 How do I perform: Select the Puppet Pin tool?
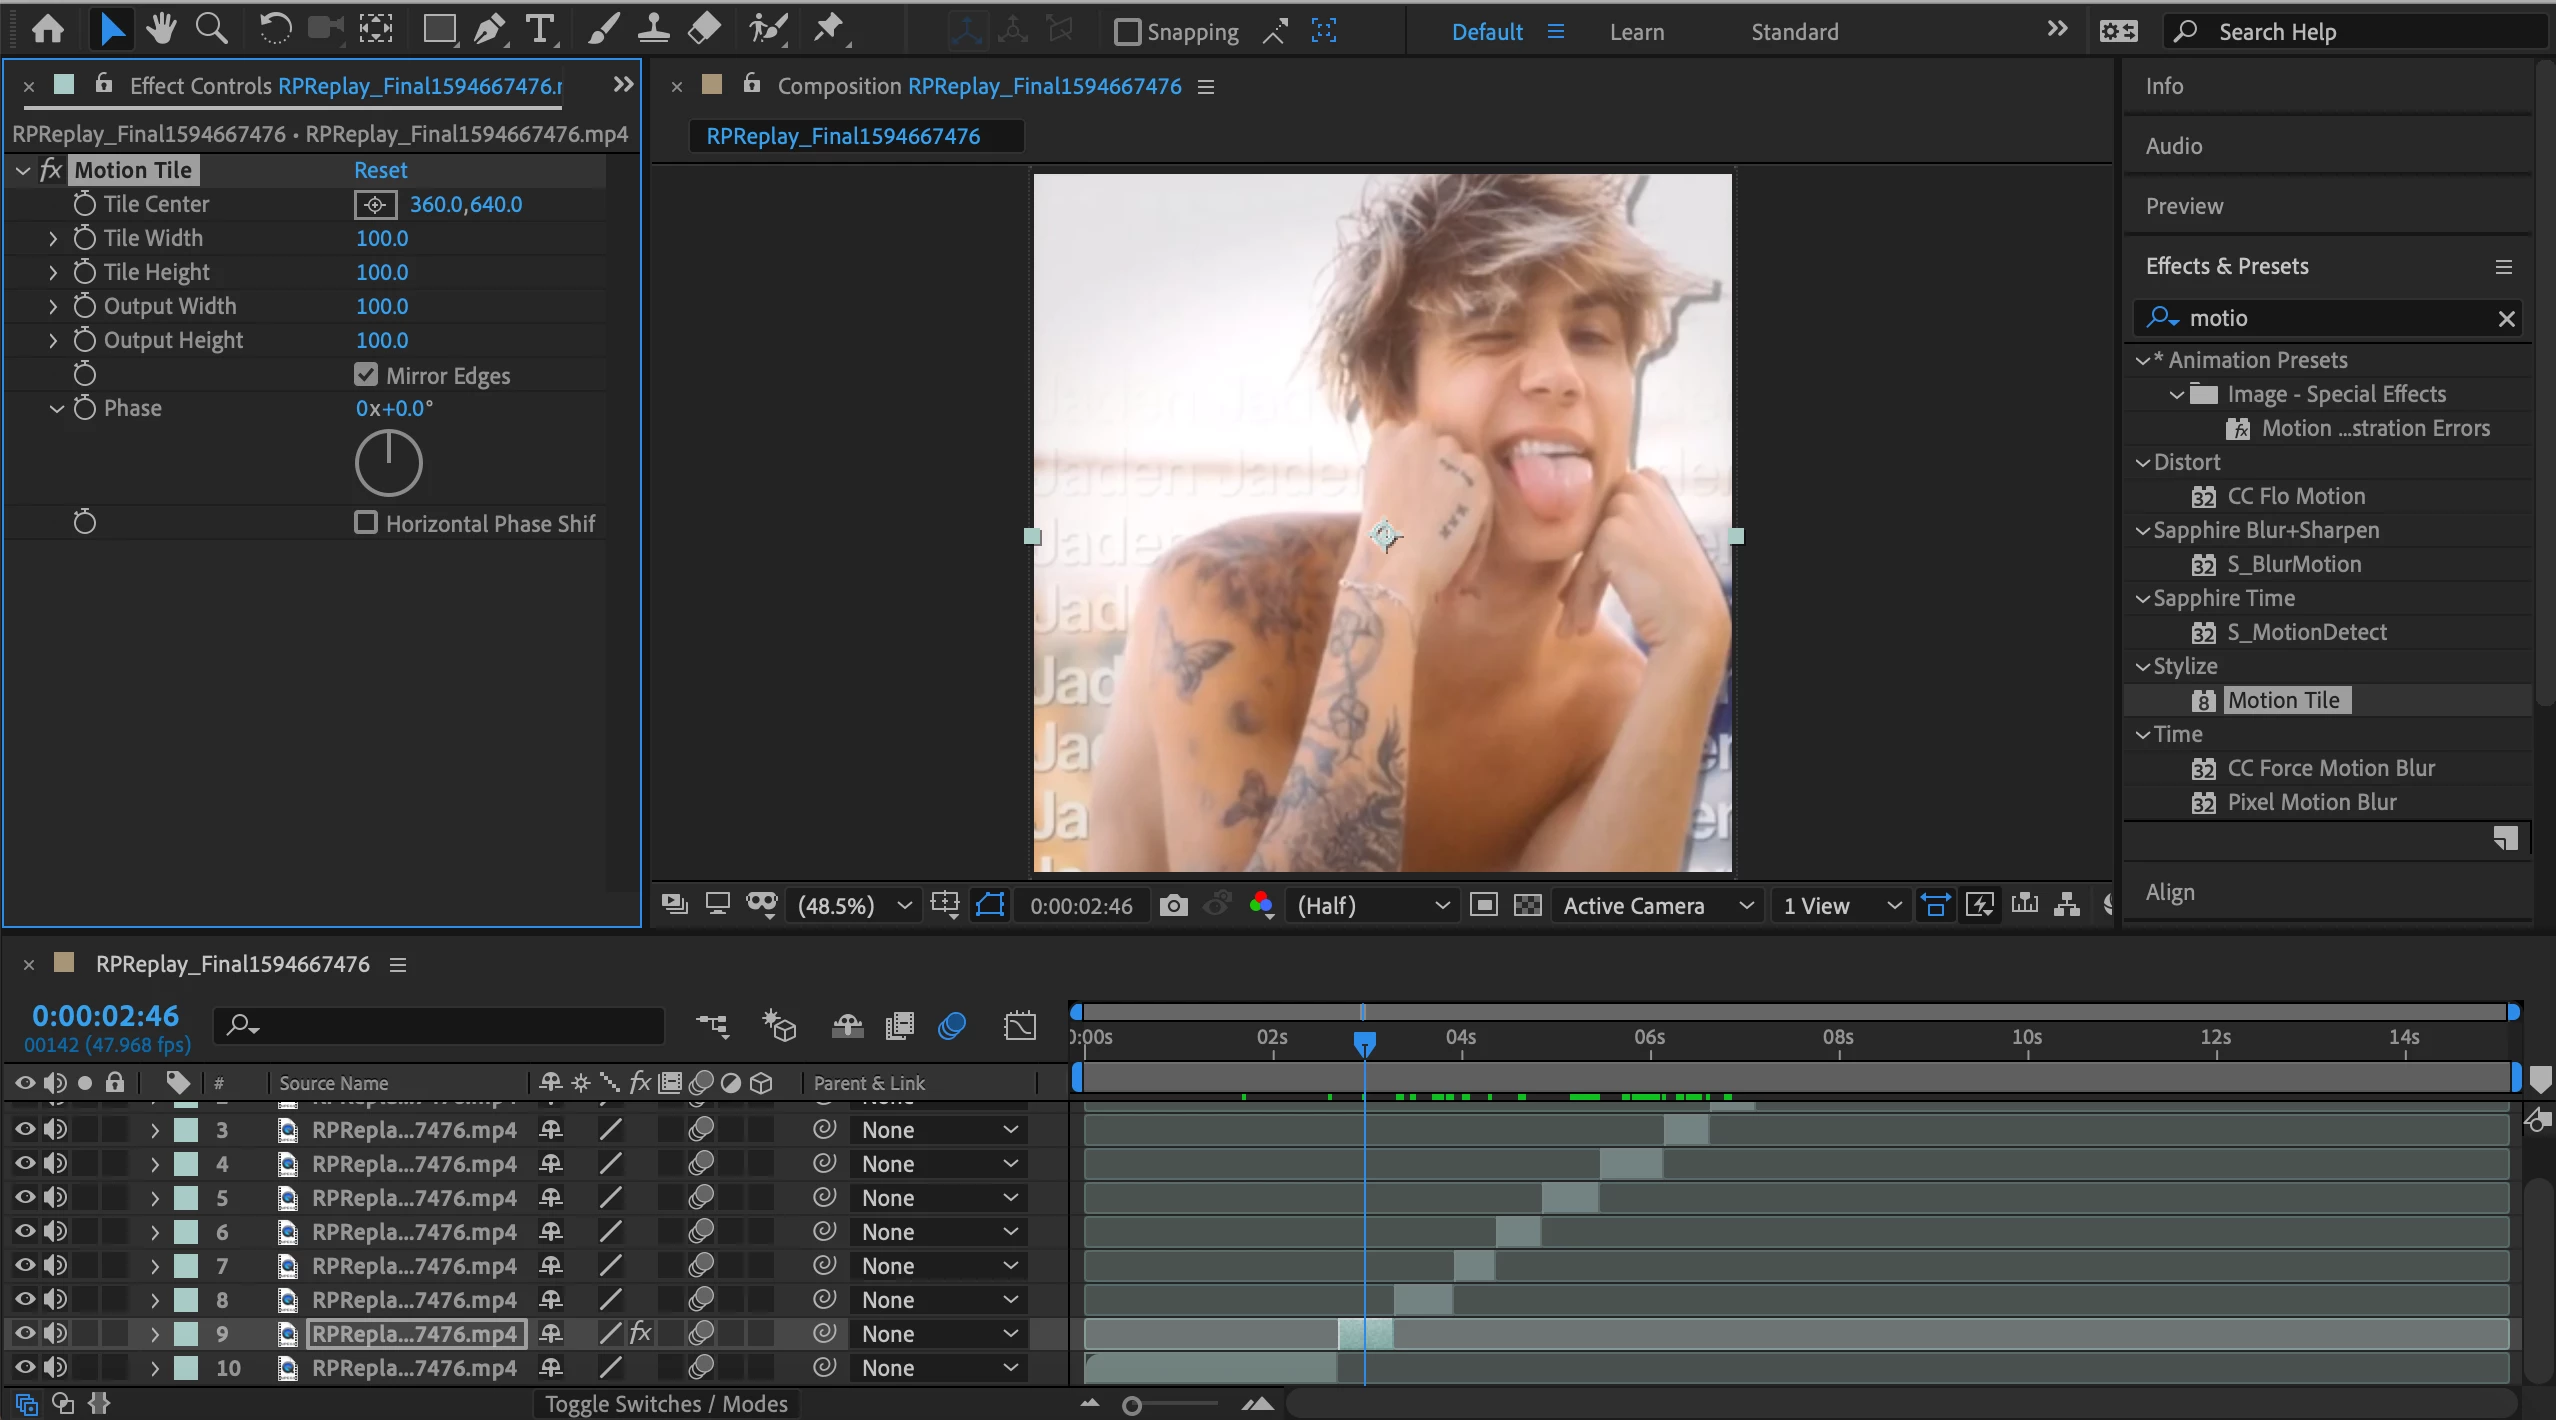828,29
